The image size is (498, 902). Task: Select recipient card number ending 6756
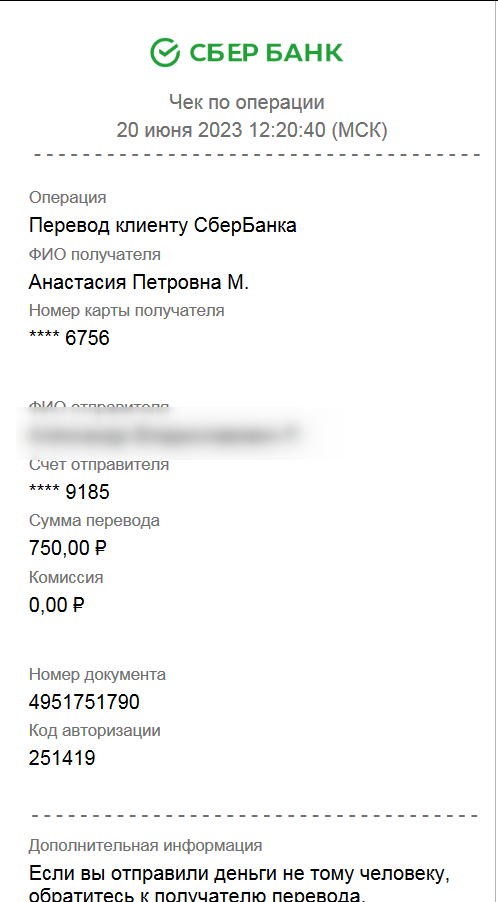[x=69, y=338]
